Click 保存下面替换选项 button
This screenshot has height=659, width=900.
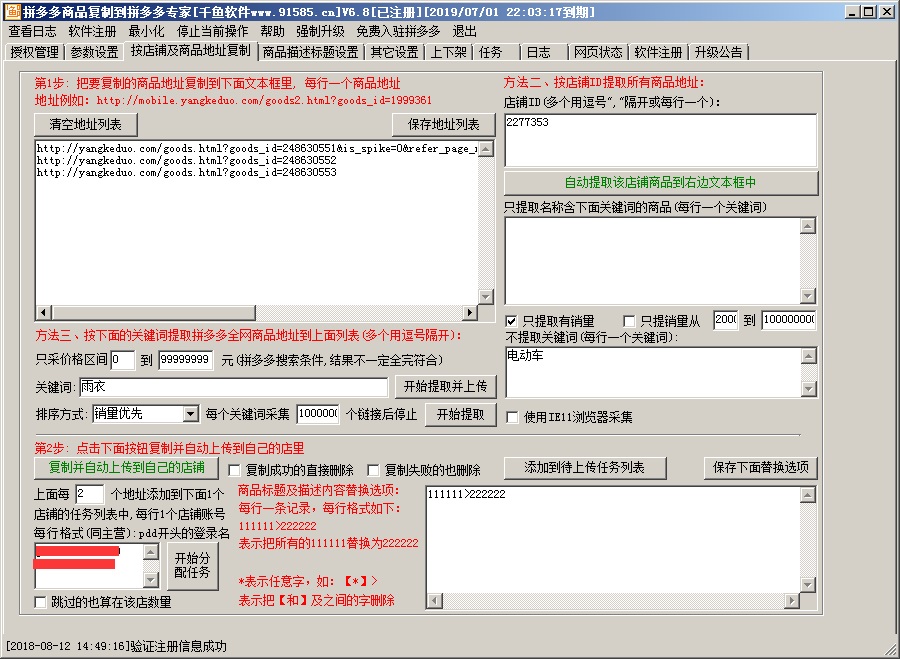pos(761,467)
